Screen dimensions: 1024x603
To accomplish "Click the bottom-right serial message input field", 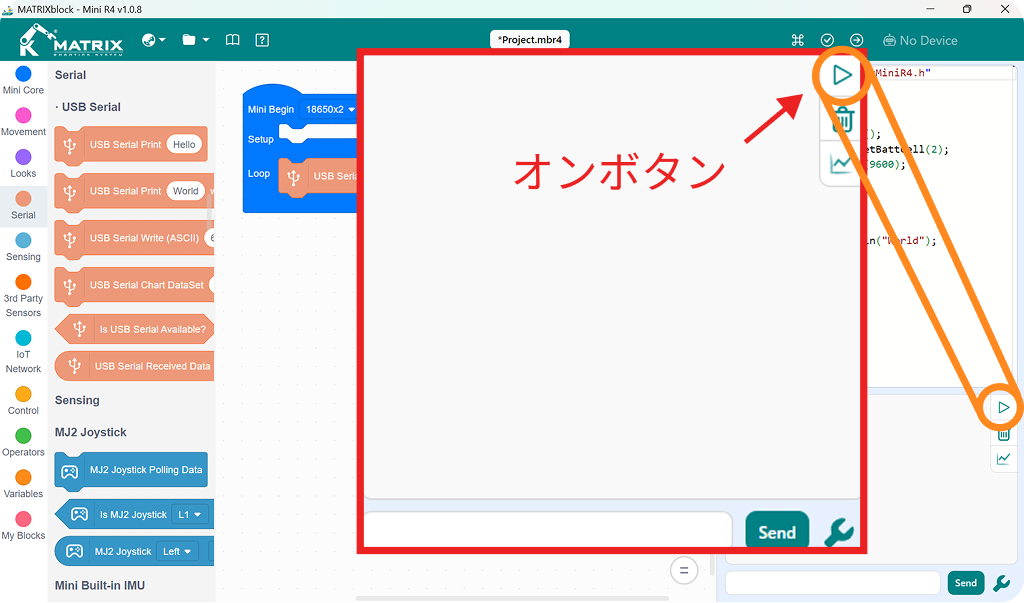I will [833, 583].
